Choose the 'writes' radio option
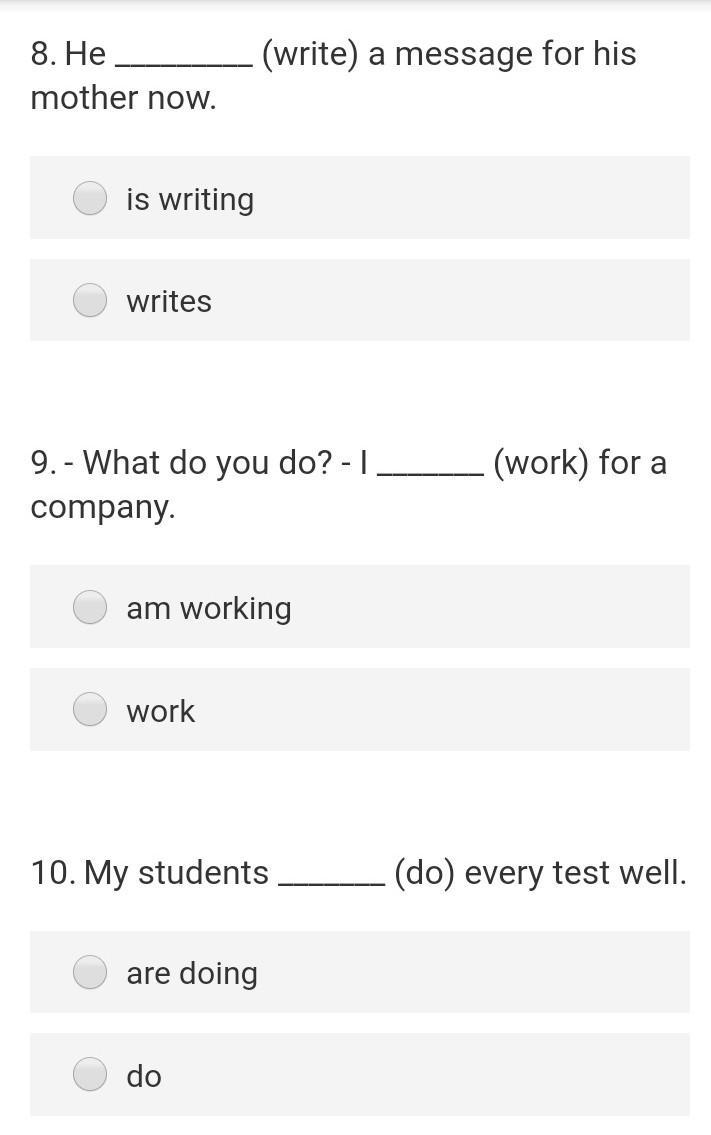711x1135 pixels. pos(91,300)
